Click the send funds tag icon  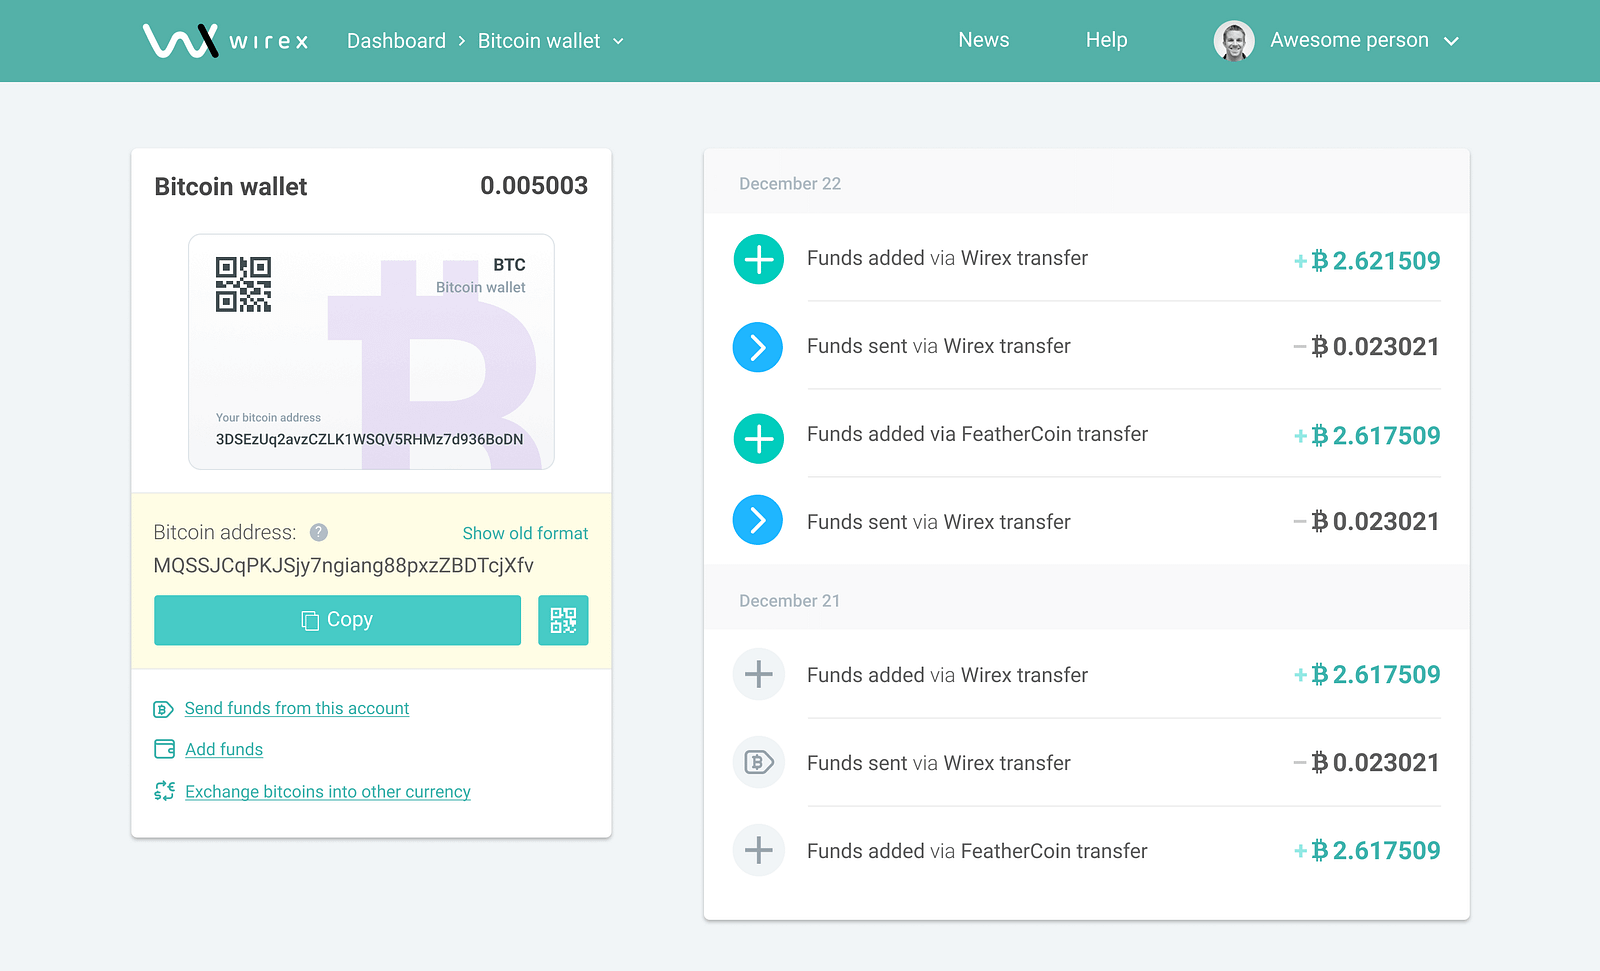164,709
